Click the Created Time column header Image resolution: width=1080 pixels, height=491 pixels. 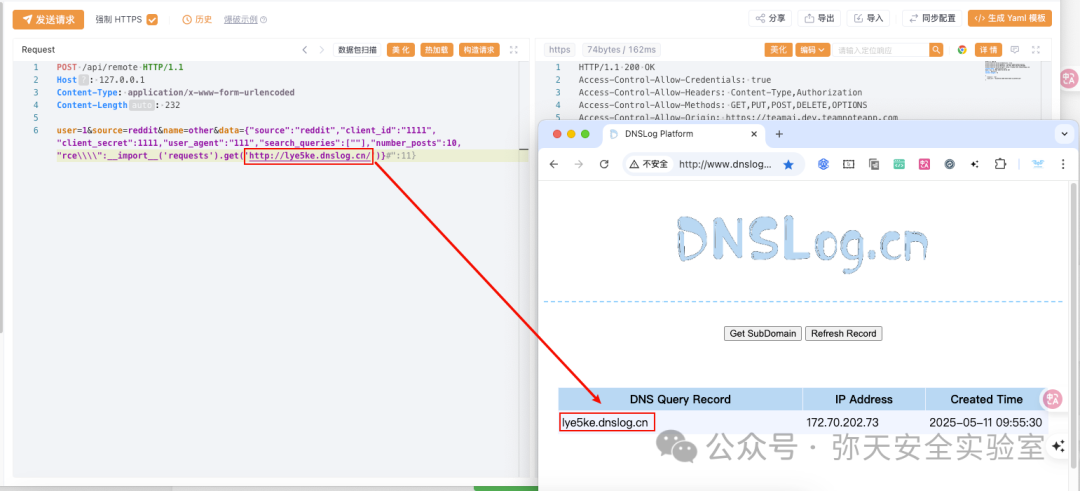pyautogui.click(x=986, y=399)
